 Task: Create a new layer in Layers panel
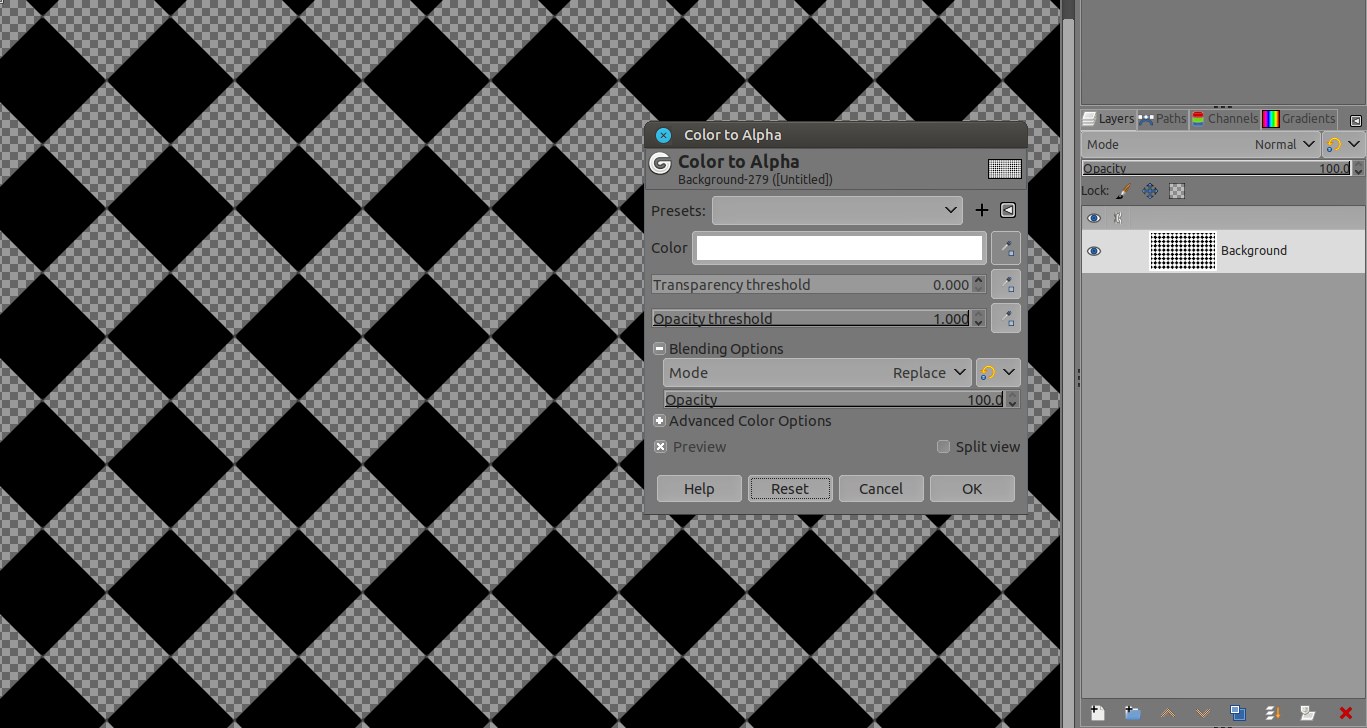click(x=1097, y=713)
